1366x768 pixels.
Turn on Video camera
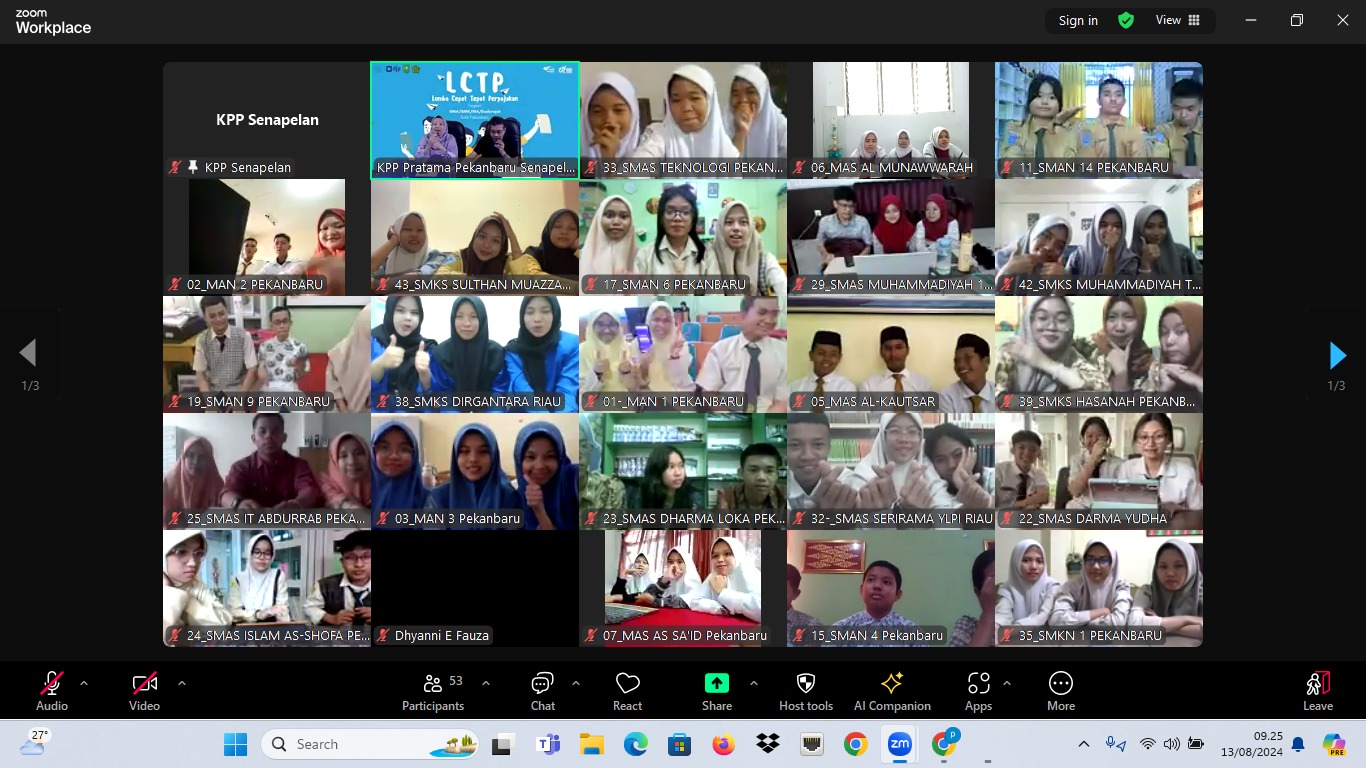145,691
